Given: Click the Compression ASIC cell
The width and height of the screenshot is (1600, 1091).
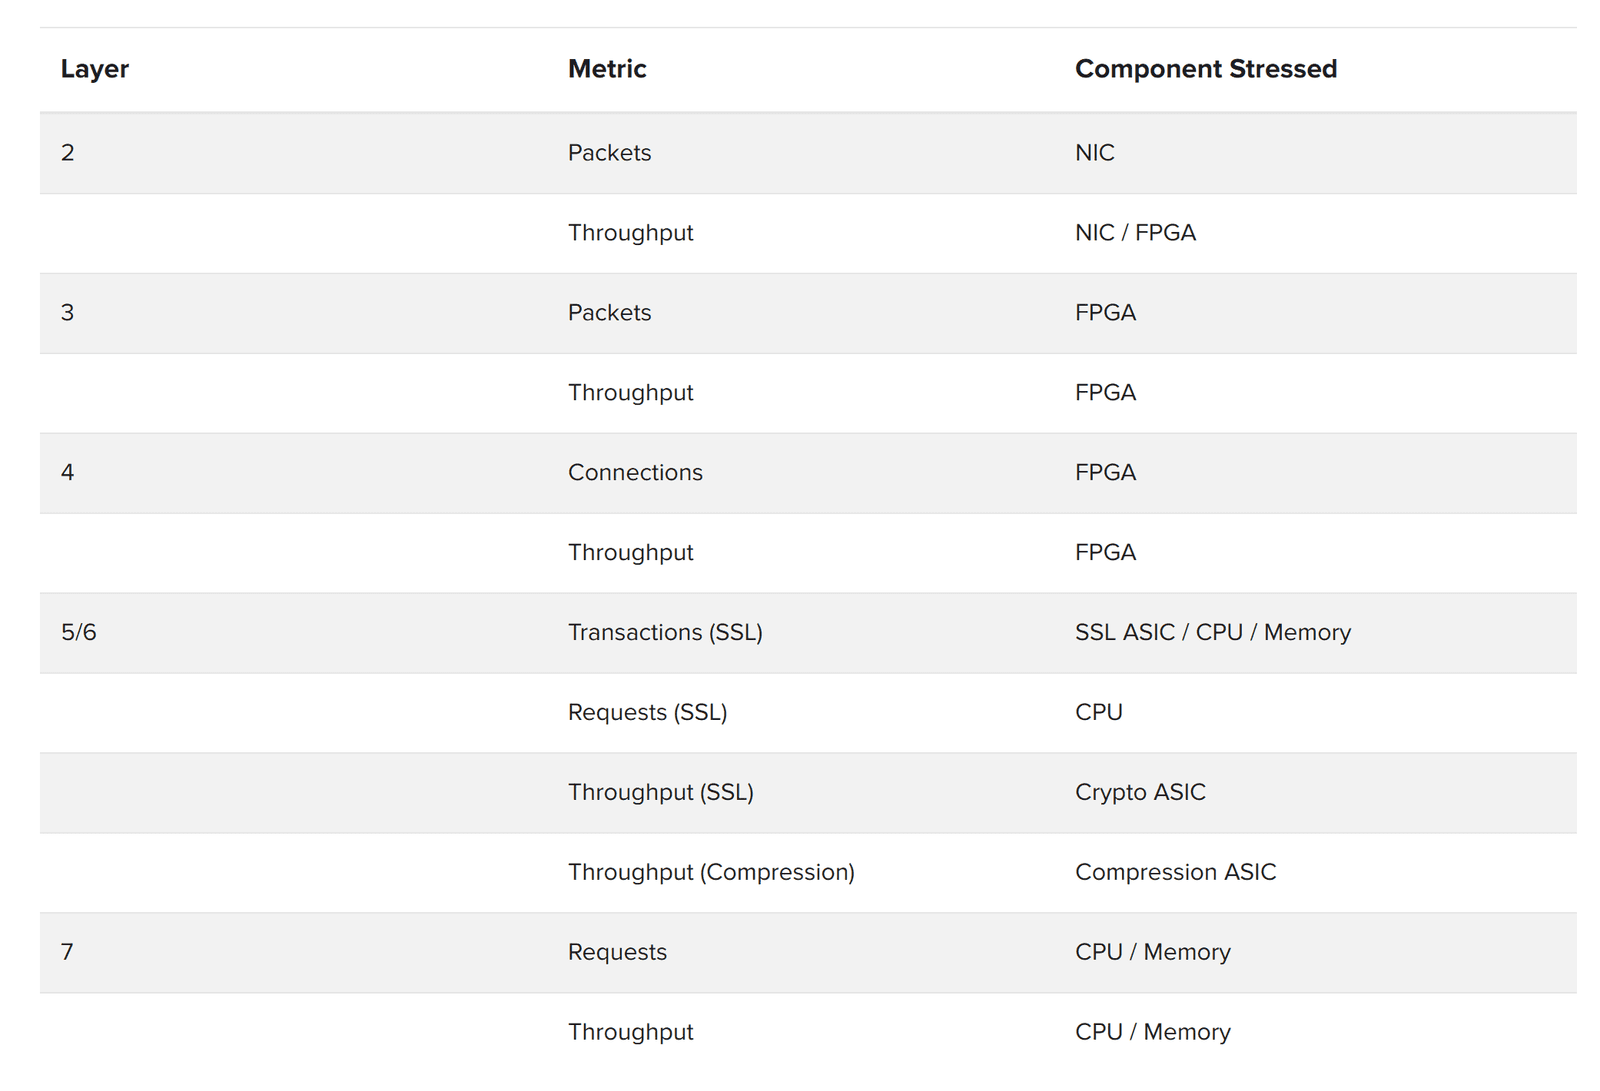Looking at the screenshot, I should click(1174, 873).
